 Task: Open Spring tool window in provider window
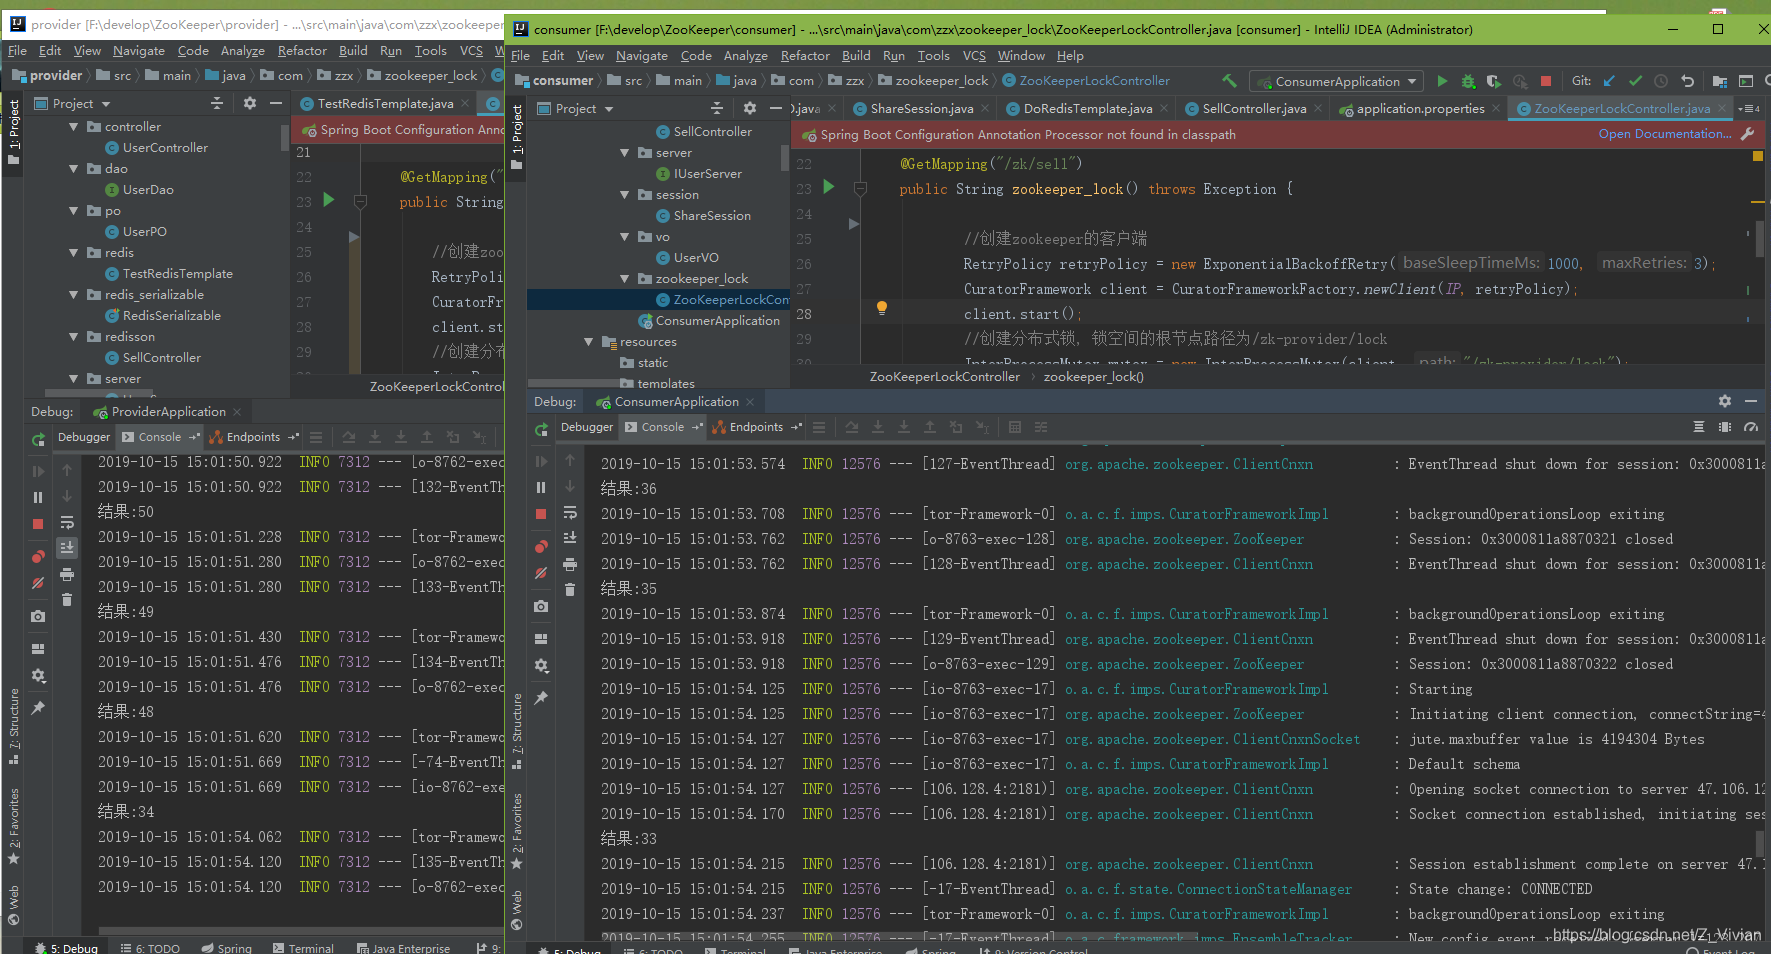(x=226, y=948)
